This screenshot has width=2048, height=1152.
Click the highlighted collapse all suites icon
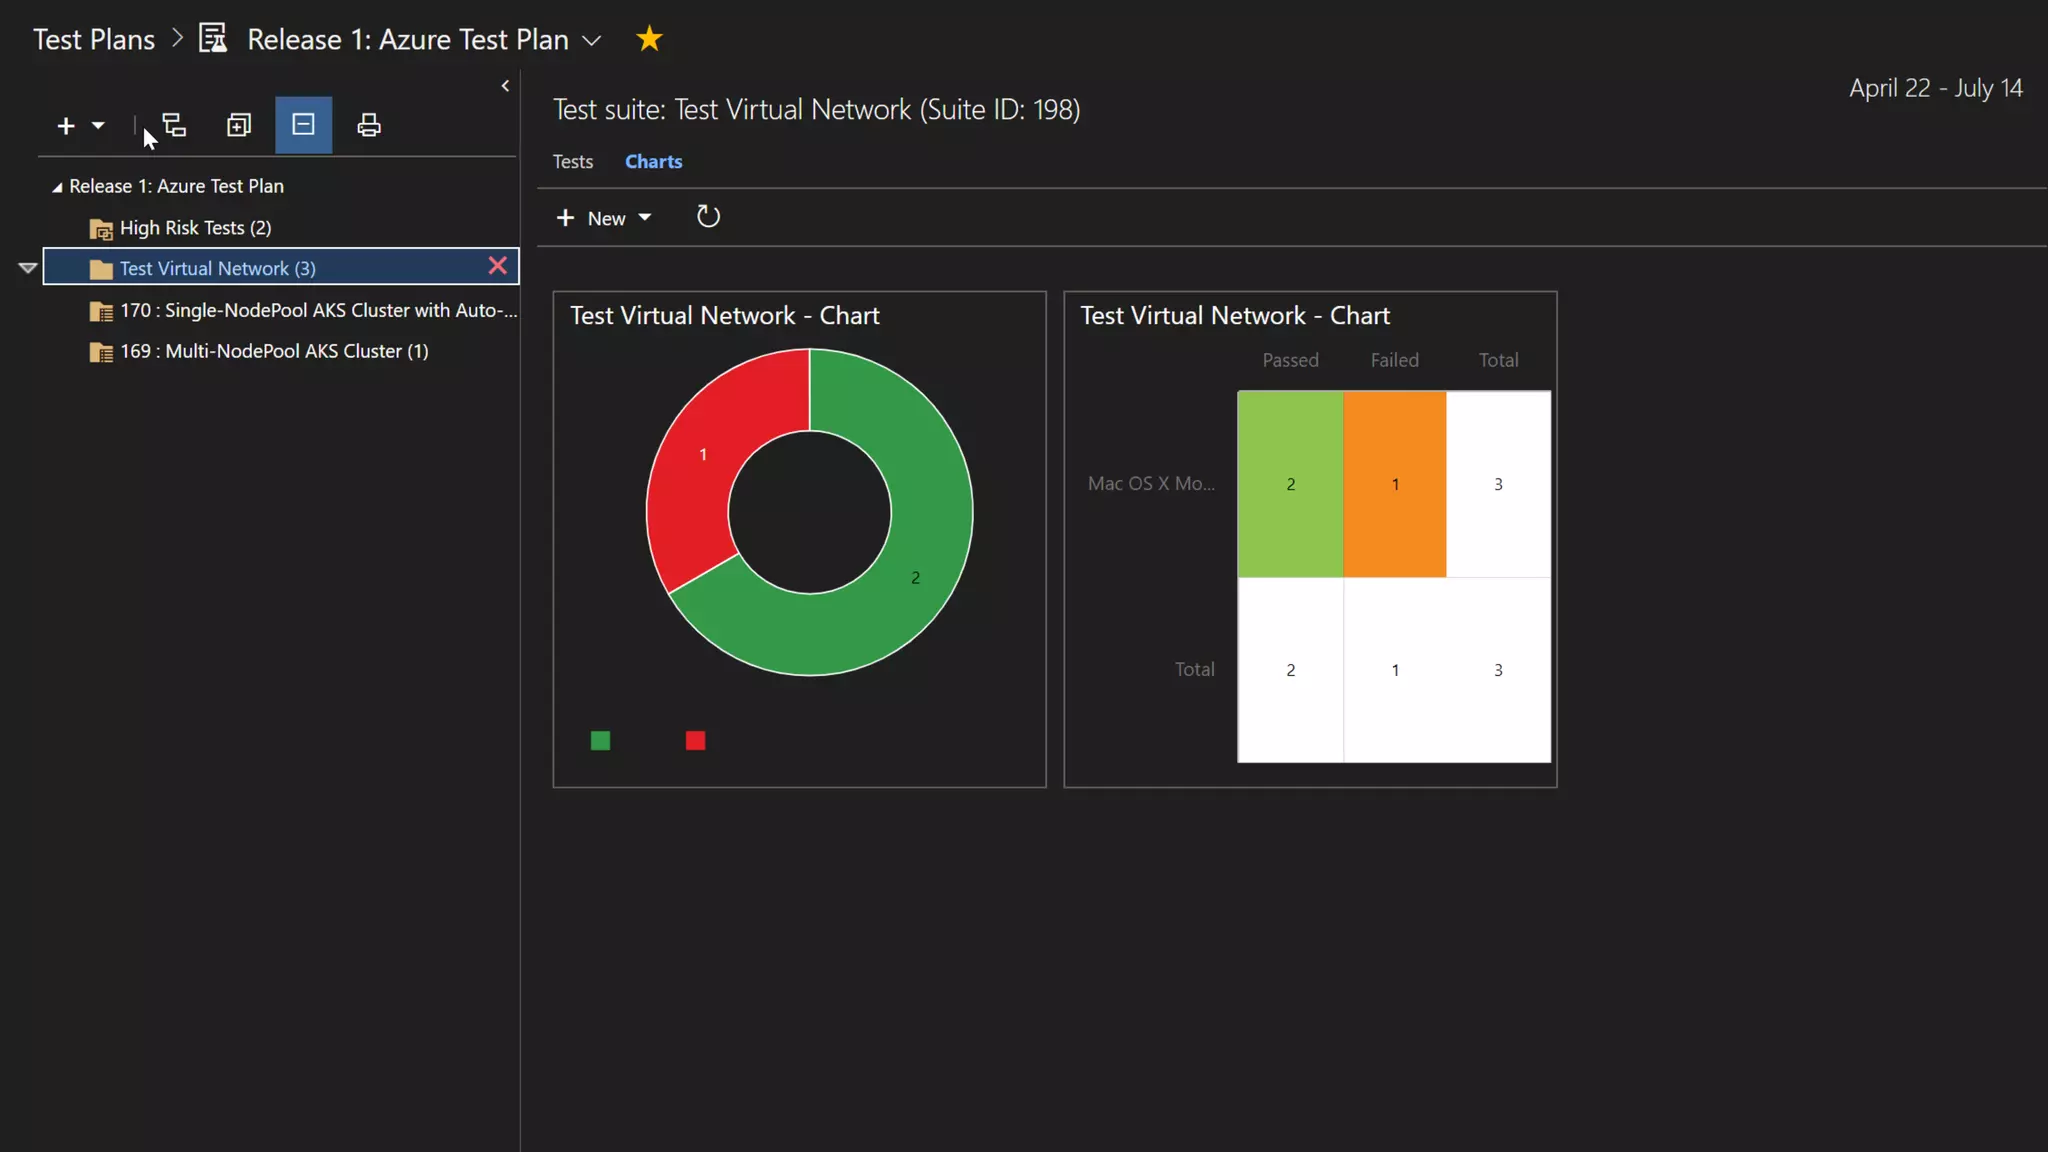[303, 125]
